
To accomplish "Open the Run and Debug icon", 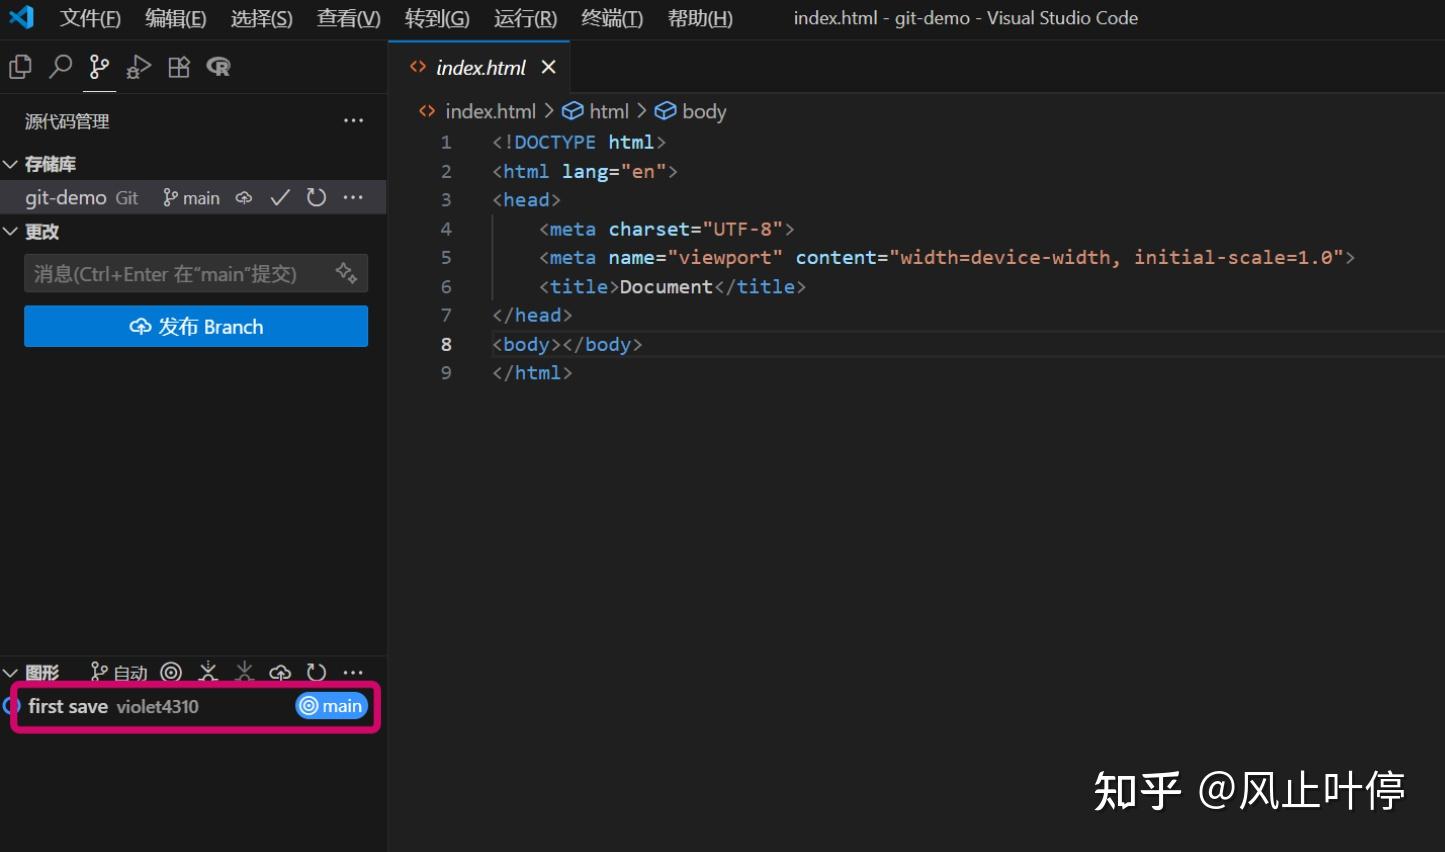I will (138, 67).
